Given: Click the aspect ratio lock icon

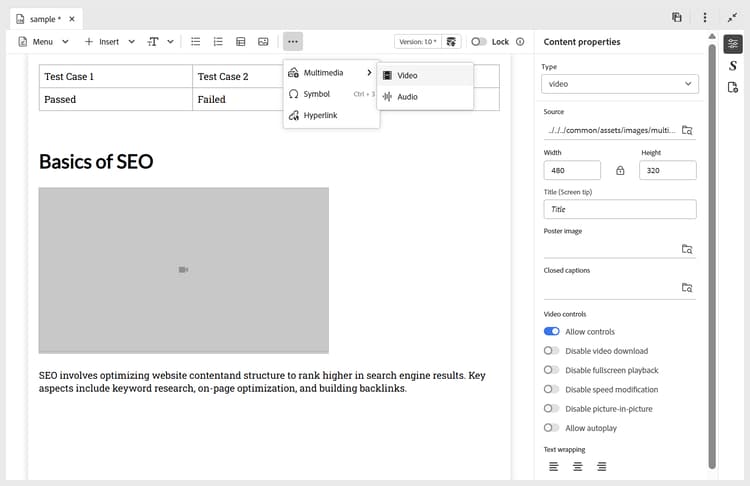Looking at the screenshot, I should (620, 171).
